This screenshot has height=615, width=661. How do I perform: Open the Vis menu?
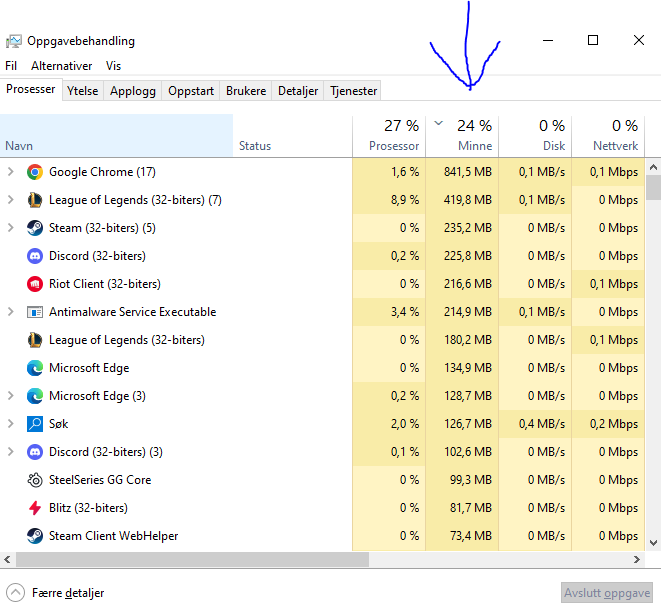pyautogui.click(x=113, y=66)
